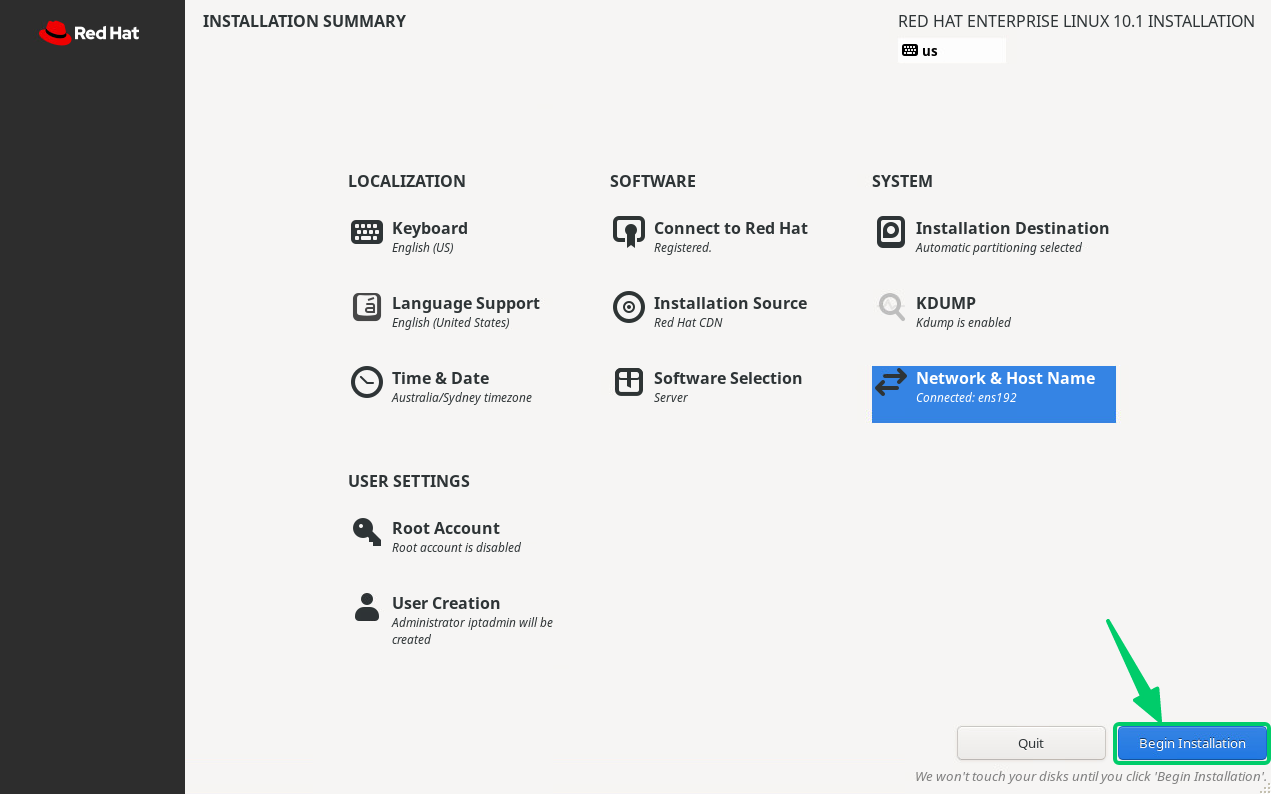1271x794 pixels.
Task: Click the Keyboard icon under Localization
Action: tap(367, 232)
